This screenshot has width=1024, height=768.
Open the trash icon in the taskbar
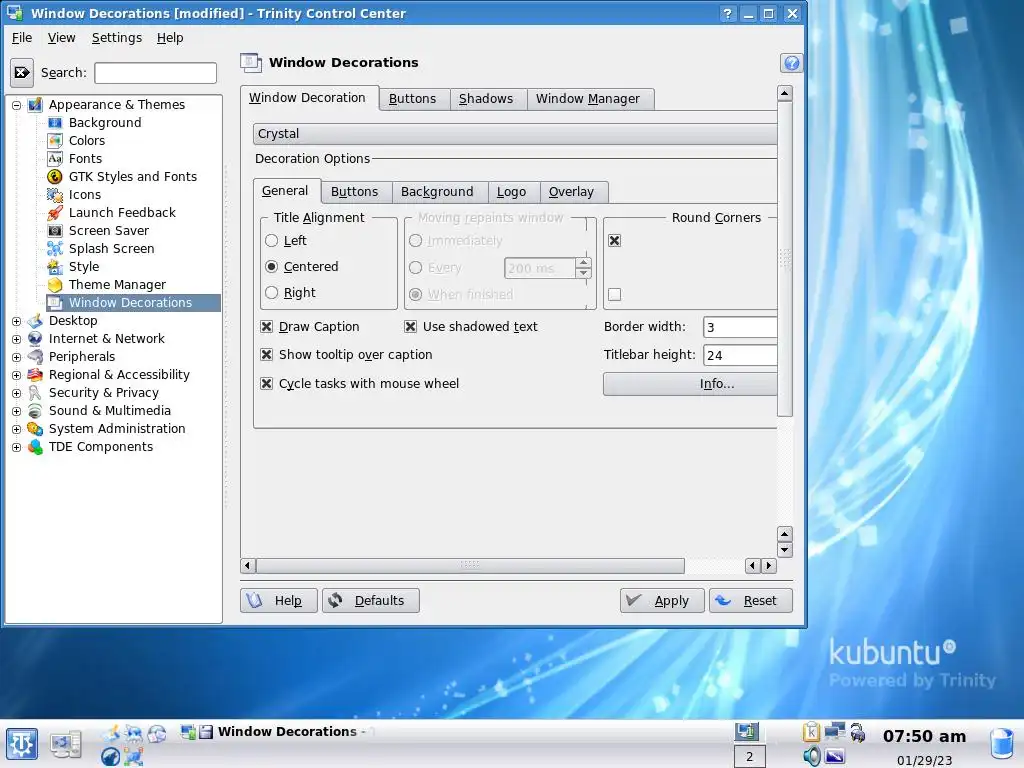click(1001, 744)
